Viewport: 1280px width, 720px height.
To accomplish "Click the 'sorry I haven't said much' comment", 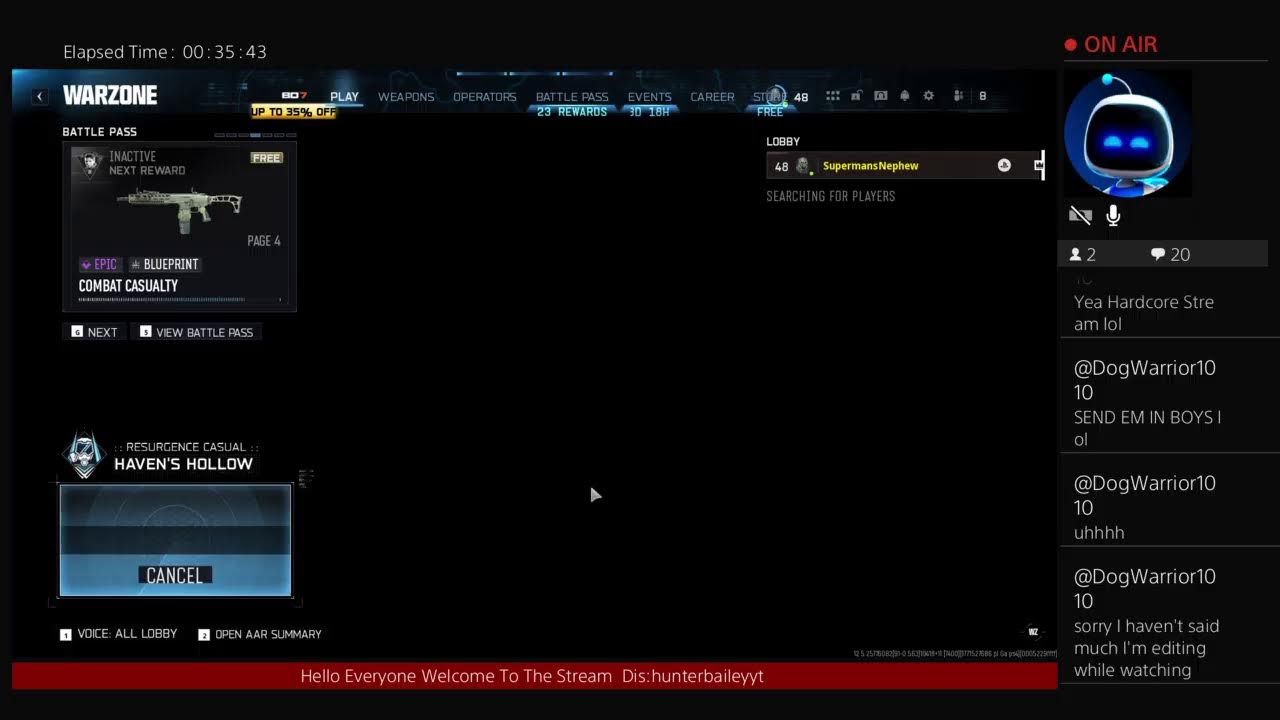I will click(x=1146, y=648).
